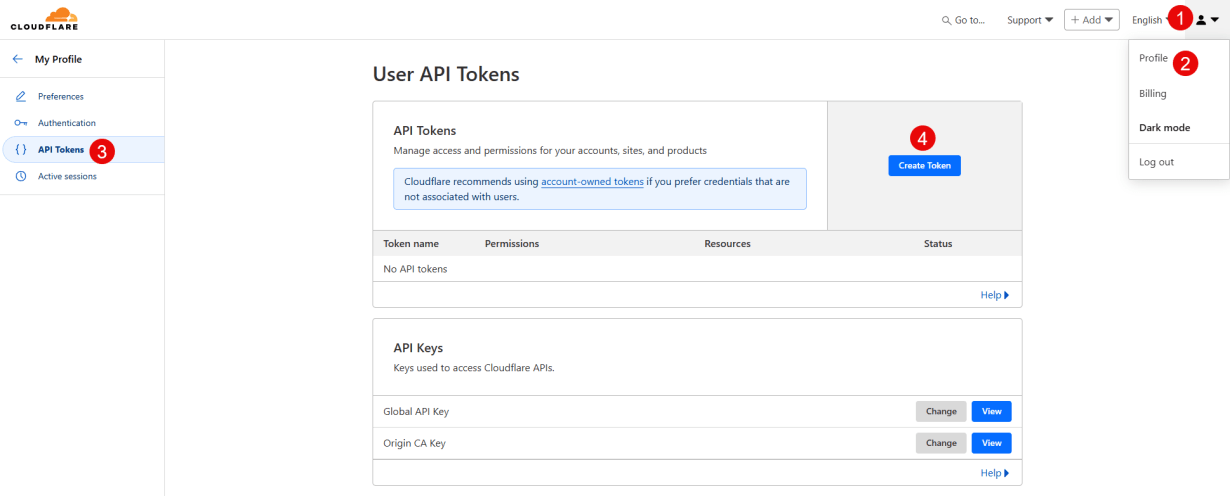Viewport: 1230px width, 496px height.
Task: Click the Status column header
Action: click(938, 244)
